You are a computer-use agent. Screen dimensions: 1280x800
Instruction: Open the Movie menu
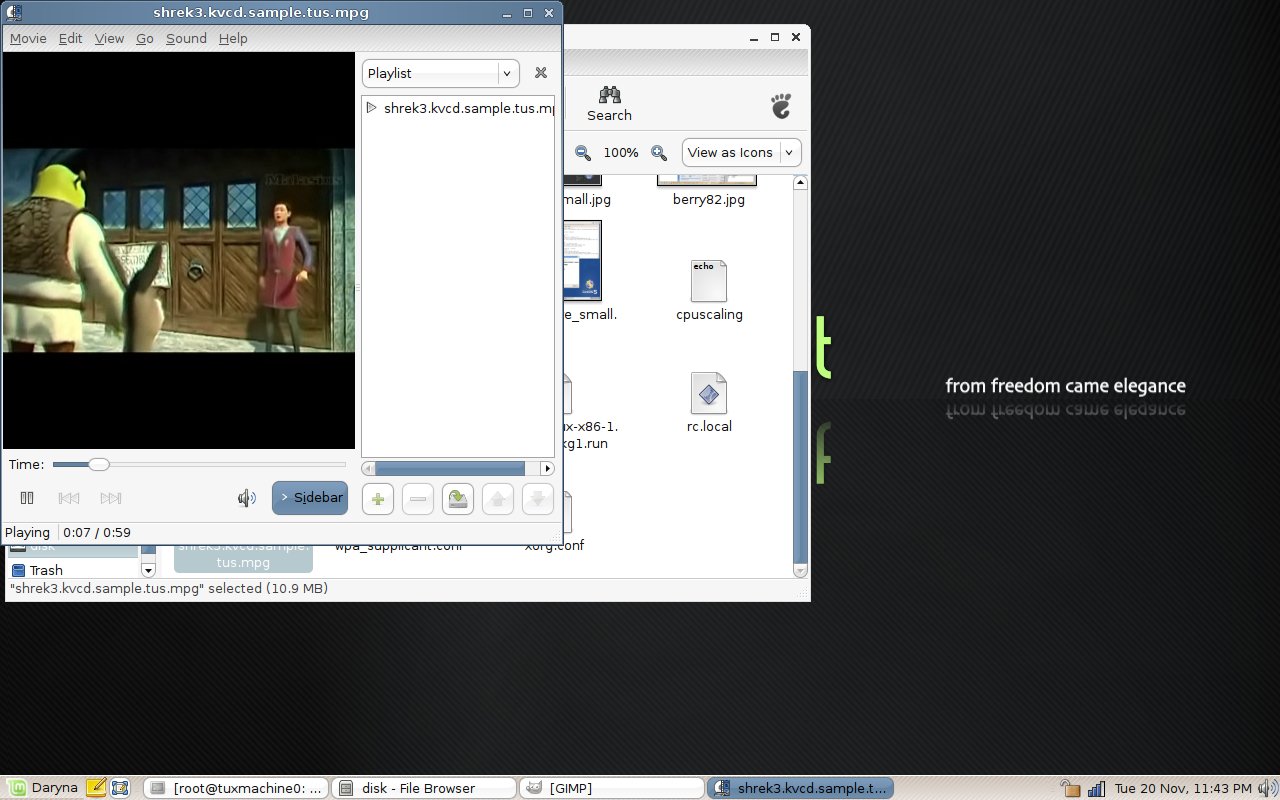click(28, 38)
